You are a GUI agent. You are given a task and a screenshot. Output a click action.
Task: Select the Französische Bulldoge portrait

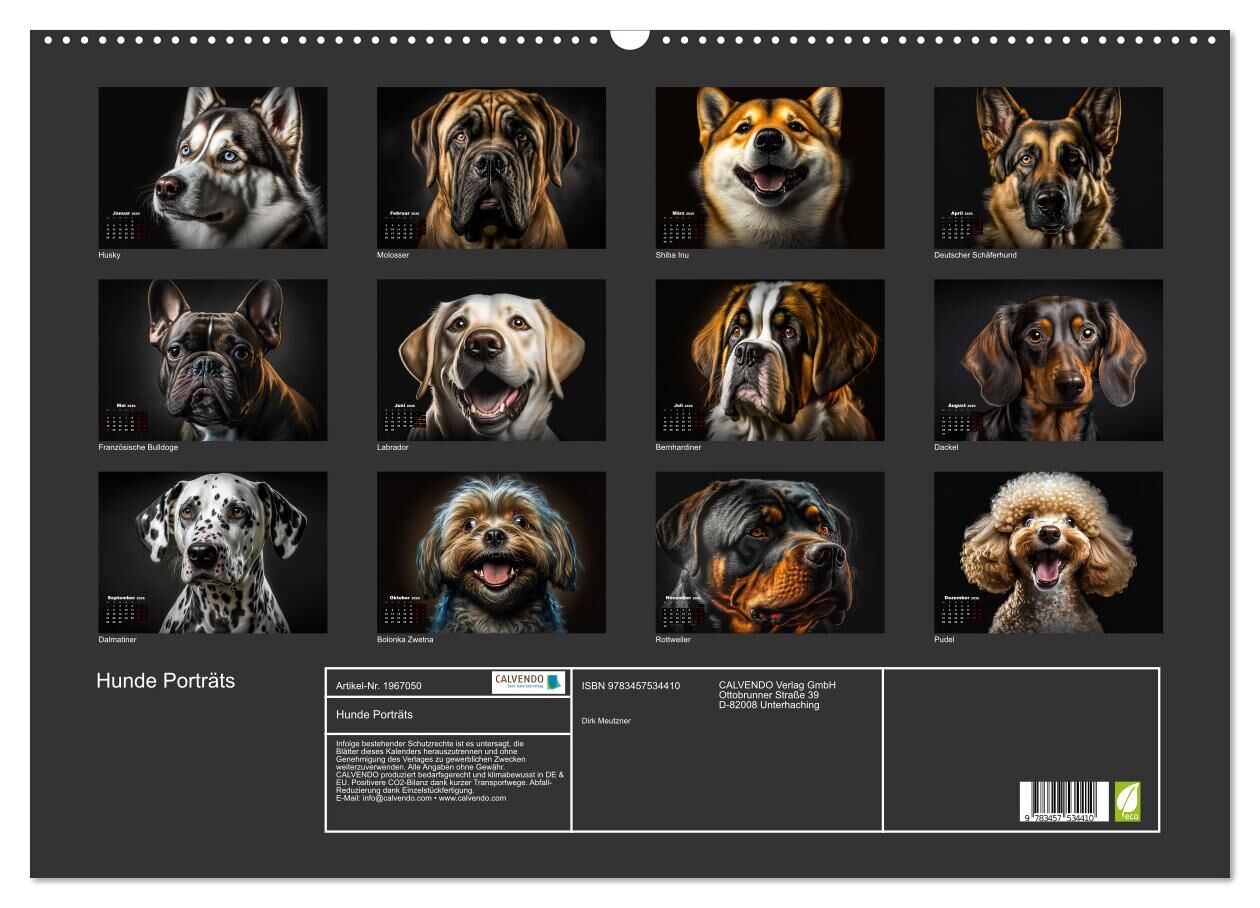212,359
